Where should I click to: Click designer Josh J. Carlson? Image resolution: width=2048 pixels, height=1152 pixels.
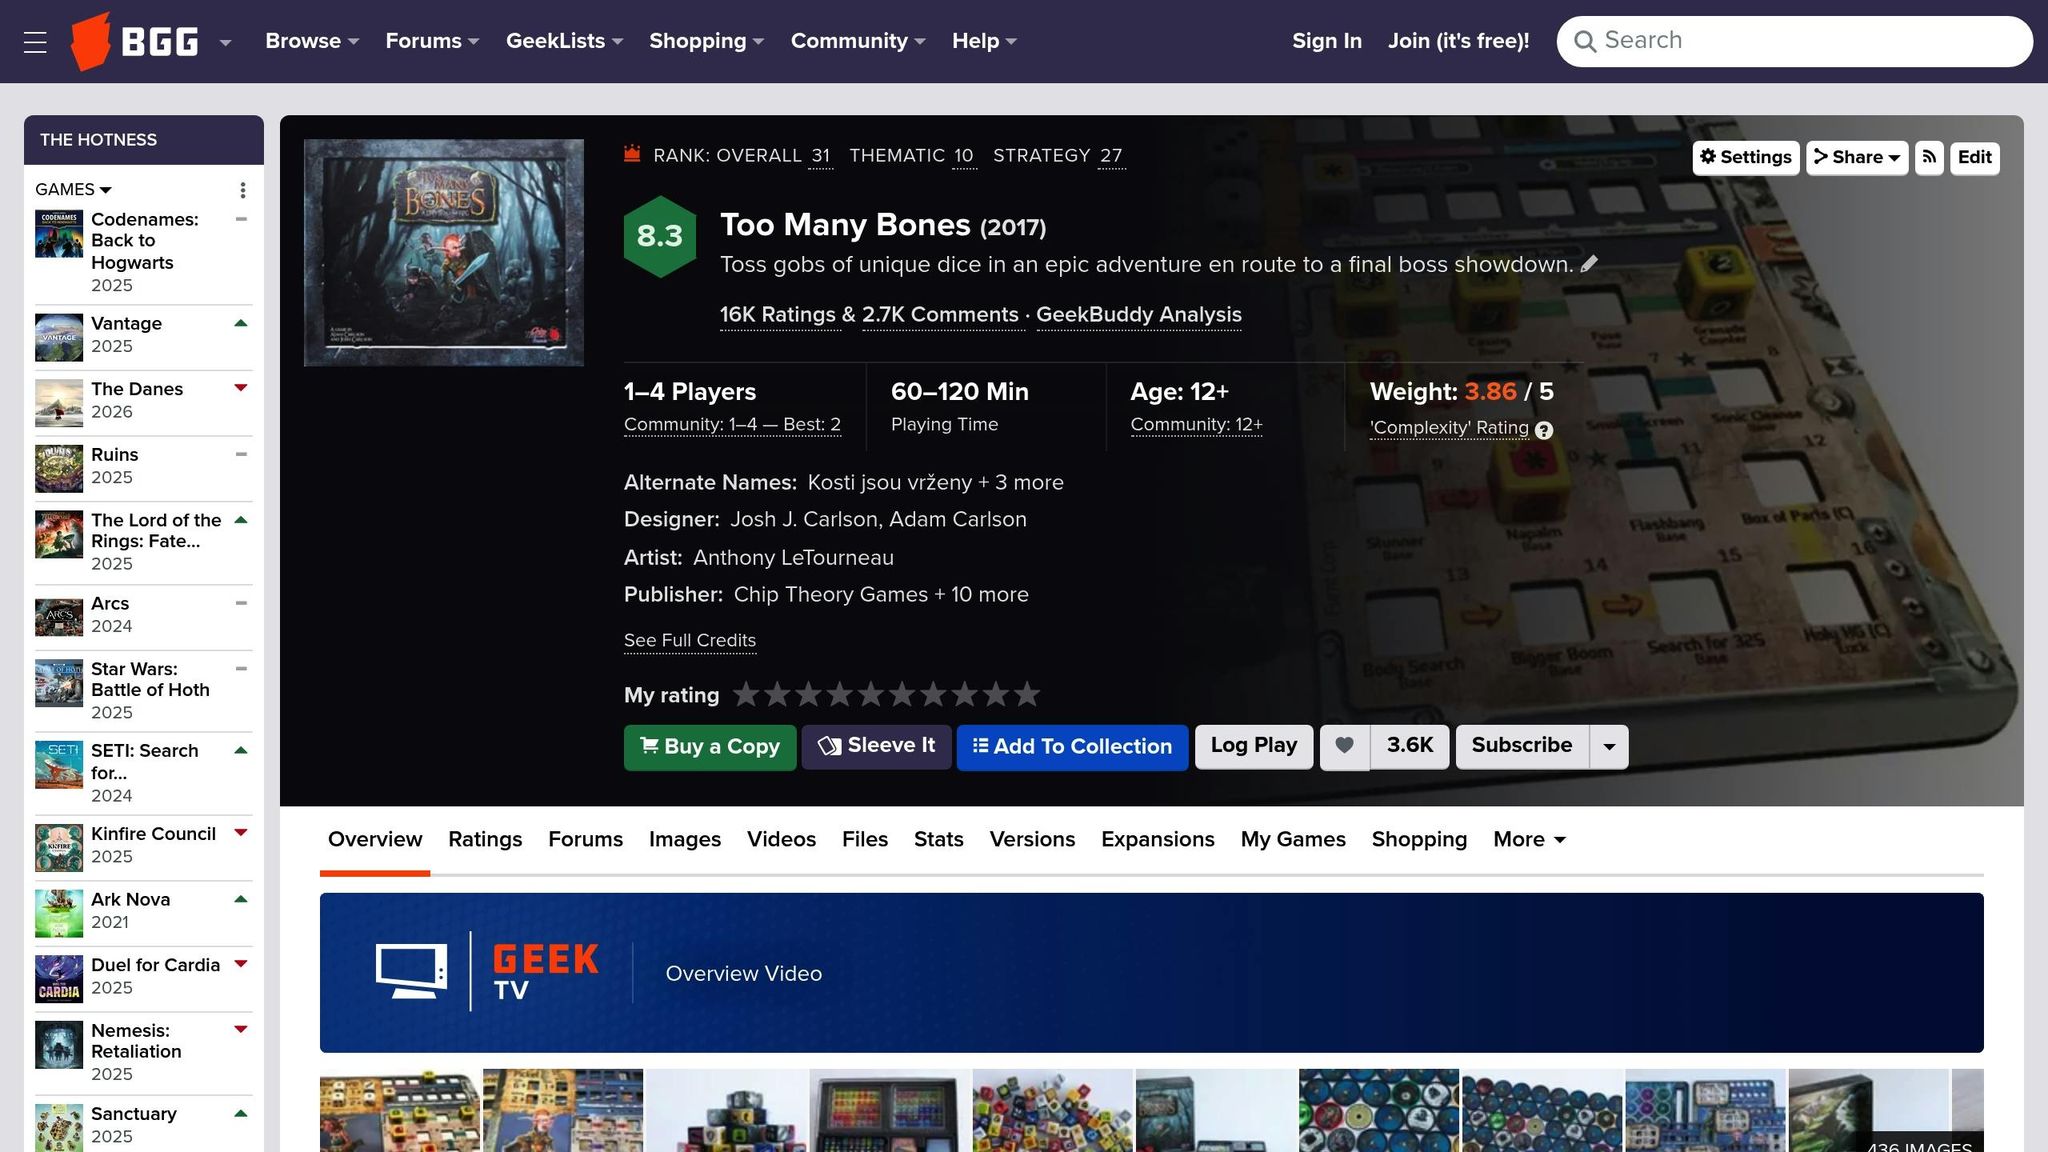(804, 520)
